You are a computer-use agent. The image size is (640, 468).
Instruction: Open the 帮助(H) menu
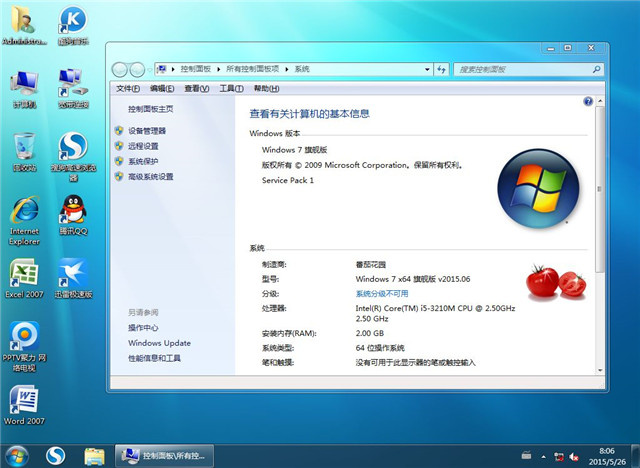click(x=267, y=89)
